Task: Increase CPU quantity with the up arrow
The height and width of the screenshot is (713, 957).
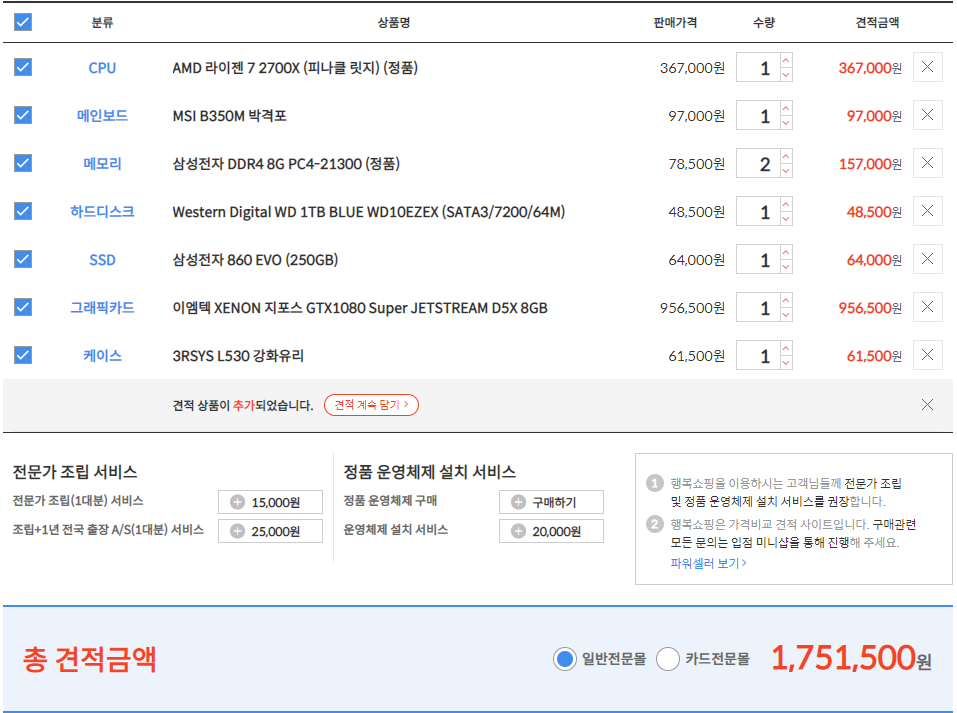Action: coord(786,60)
